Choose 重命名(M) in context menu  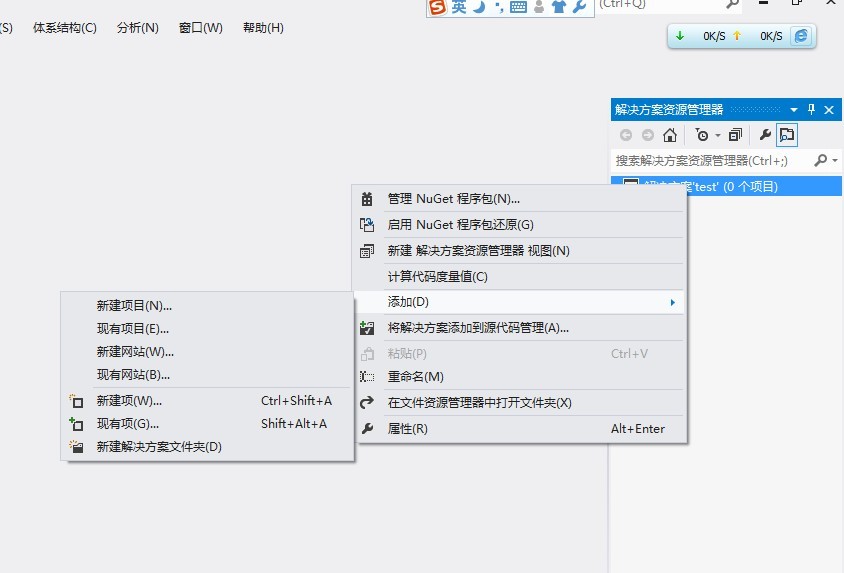click(519, 377)
